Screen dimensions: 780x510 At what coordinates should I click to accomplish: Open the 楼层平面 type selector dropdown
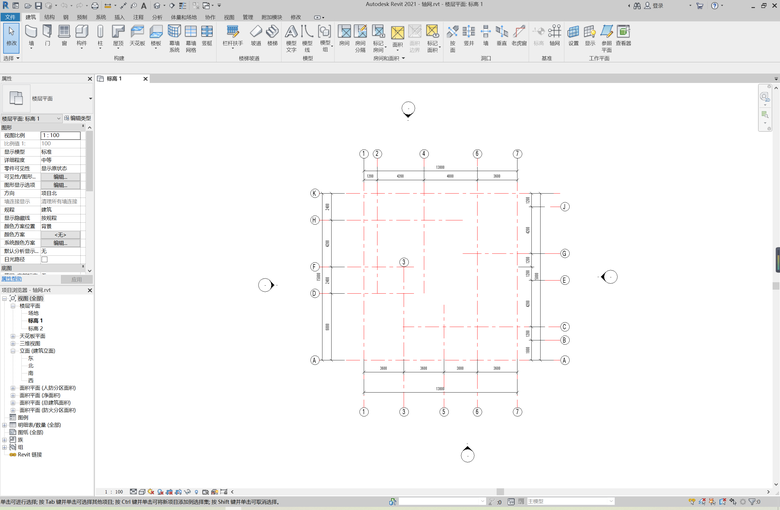point(90,98)
